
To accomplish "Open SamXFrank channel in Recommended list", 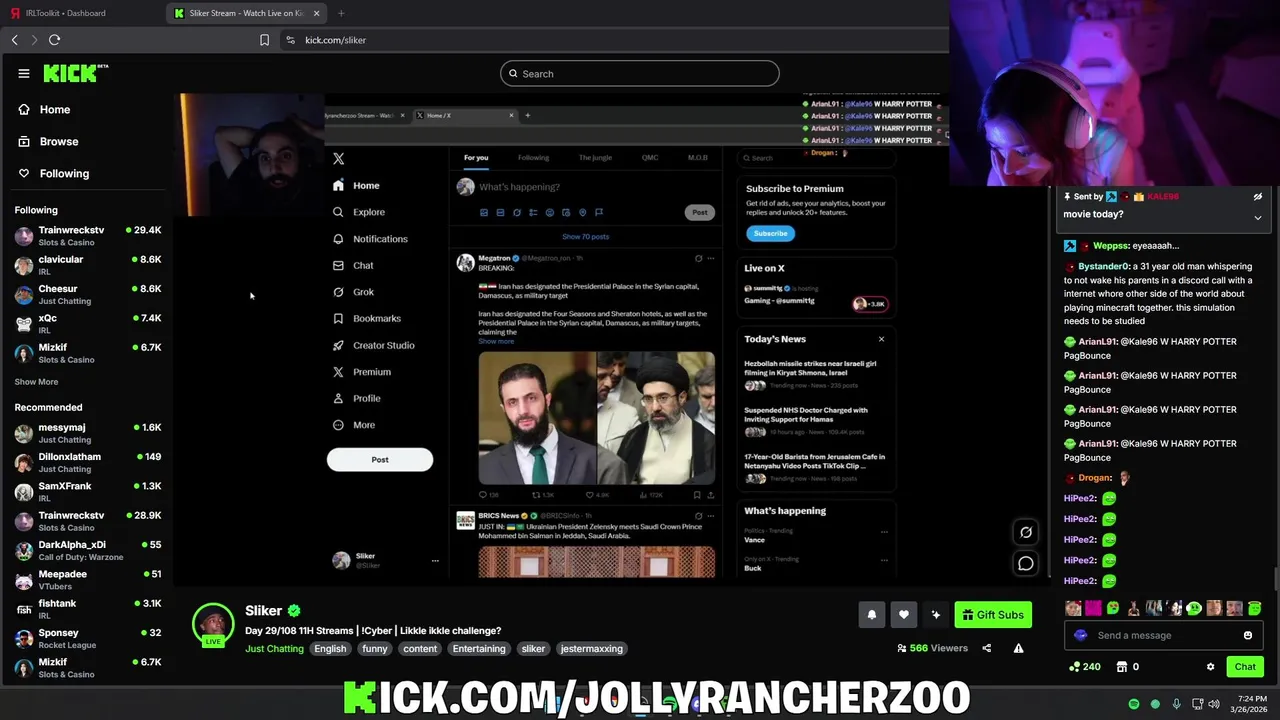I will [88, 491].
